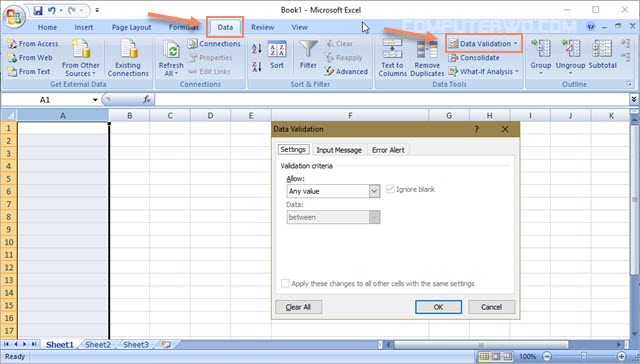
Task: Sort A to Z ascending
Action: [257, 49]
